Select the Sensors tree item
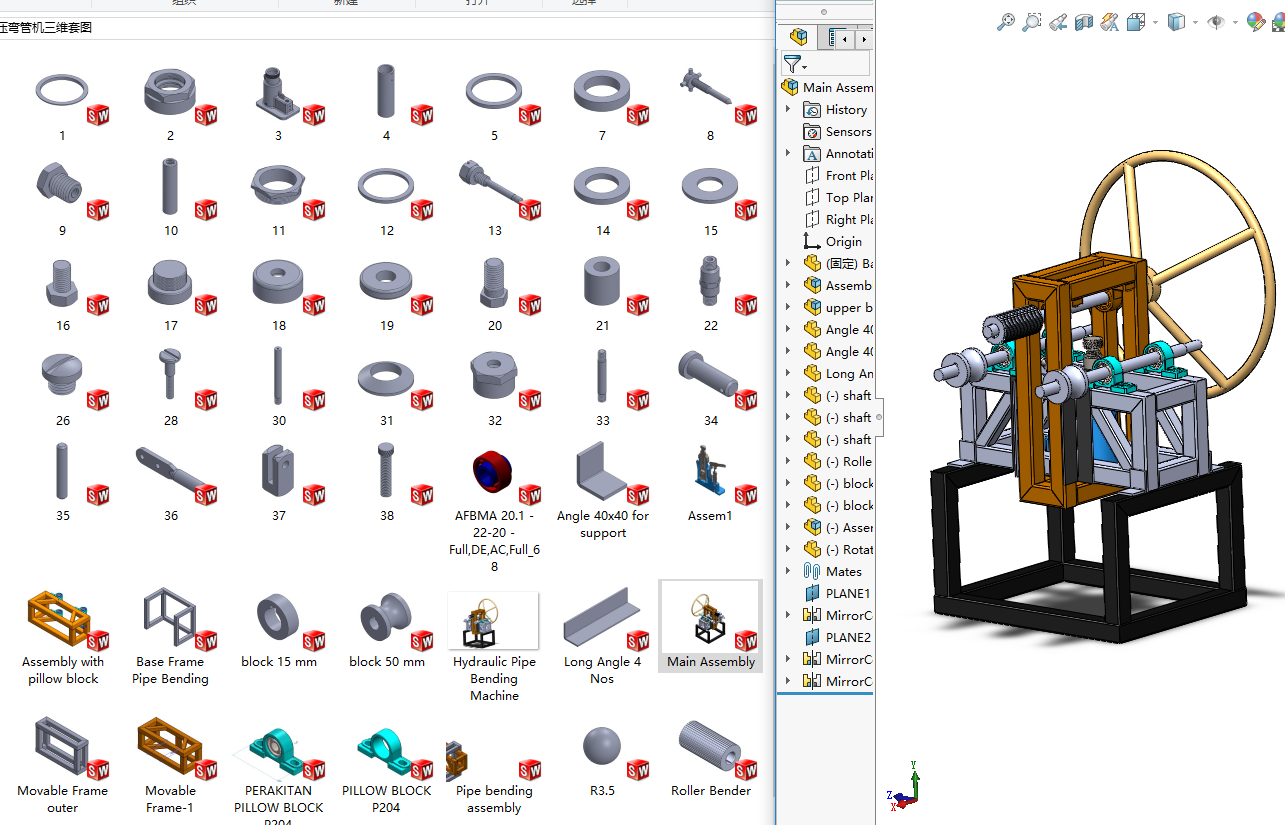1285x825 pixels. 847,132
